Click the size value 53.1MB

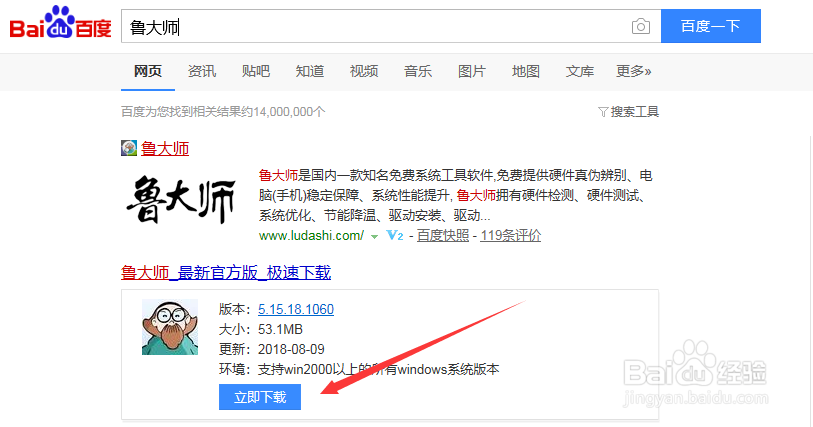pos(281,329)
